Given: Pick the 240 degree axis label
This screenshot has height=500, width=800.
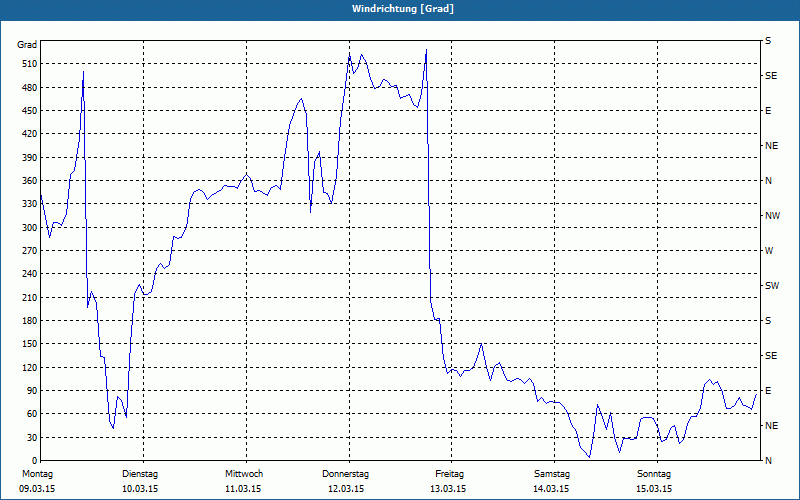Looking at the screenshot, I should pos(30,274).
